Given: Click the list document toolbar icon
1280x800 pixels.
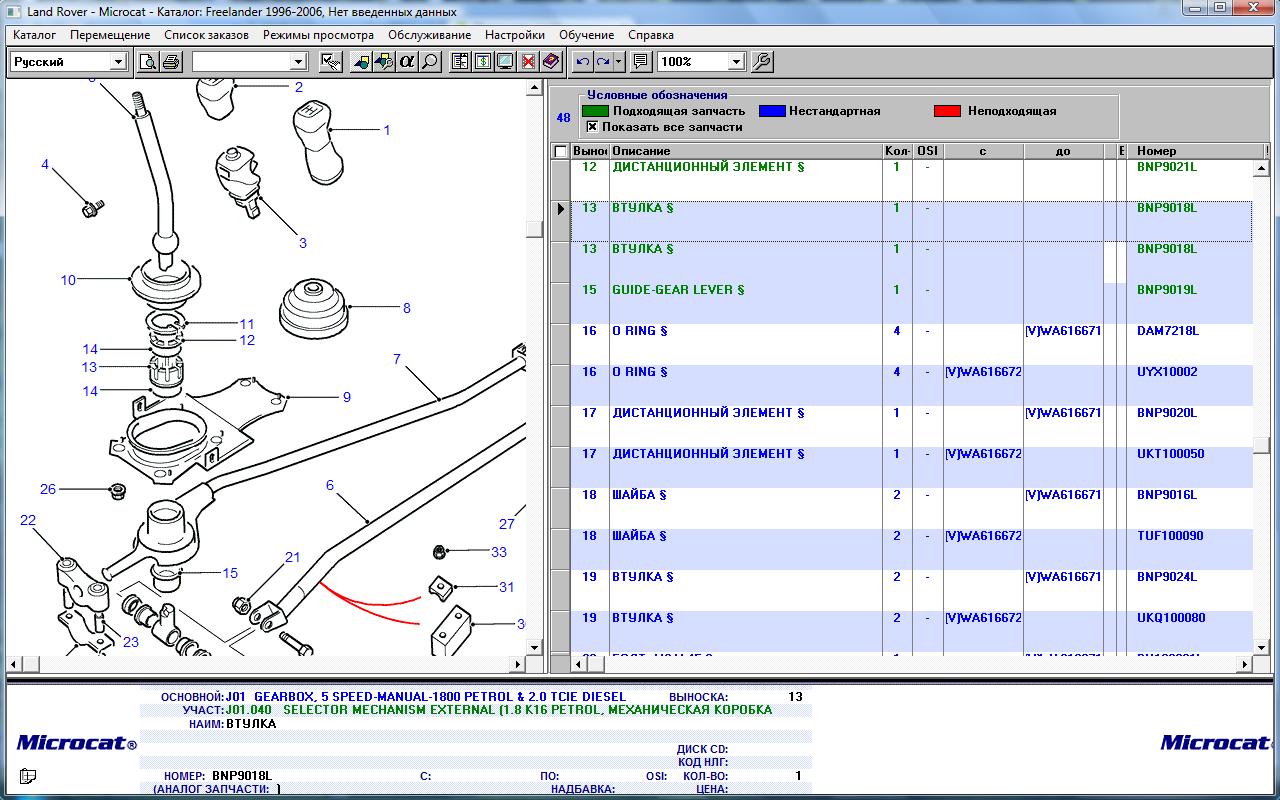Looking at the screenshot, I should pos(460,62).
